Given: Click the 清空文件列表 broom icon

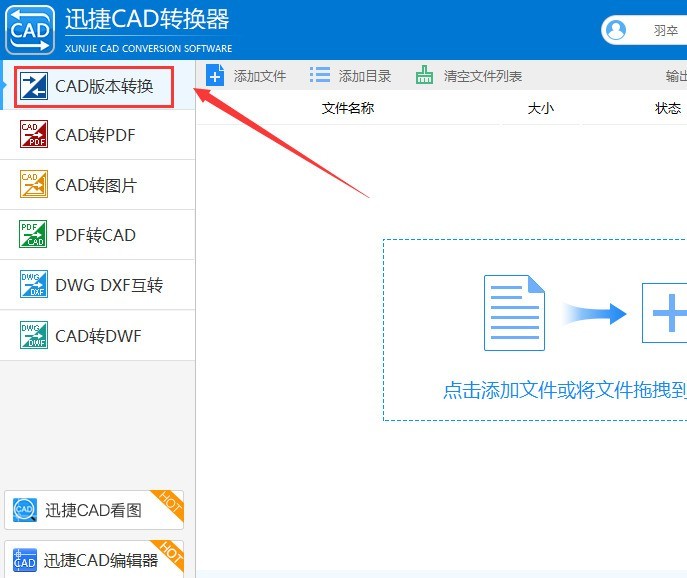Looking at the screenshot, I should pyautogui.click(x=425, y=75).
